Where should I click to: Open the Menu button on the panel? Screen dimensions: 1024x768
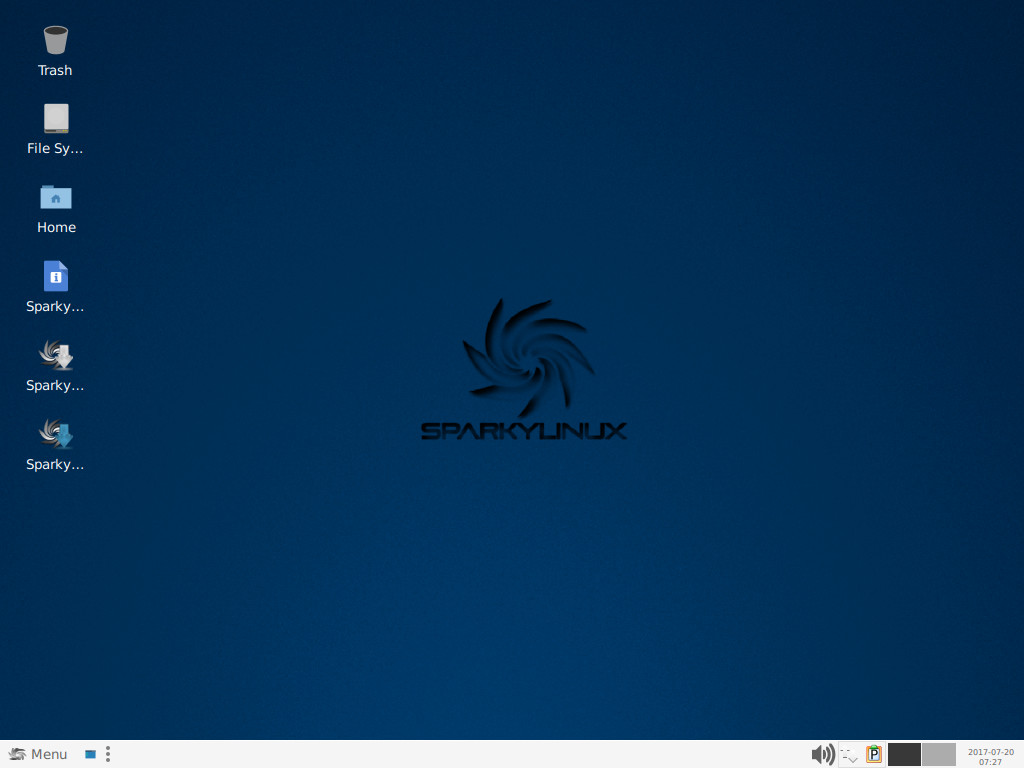pyautogui.click(x=38, y=754)
